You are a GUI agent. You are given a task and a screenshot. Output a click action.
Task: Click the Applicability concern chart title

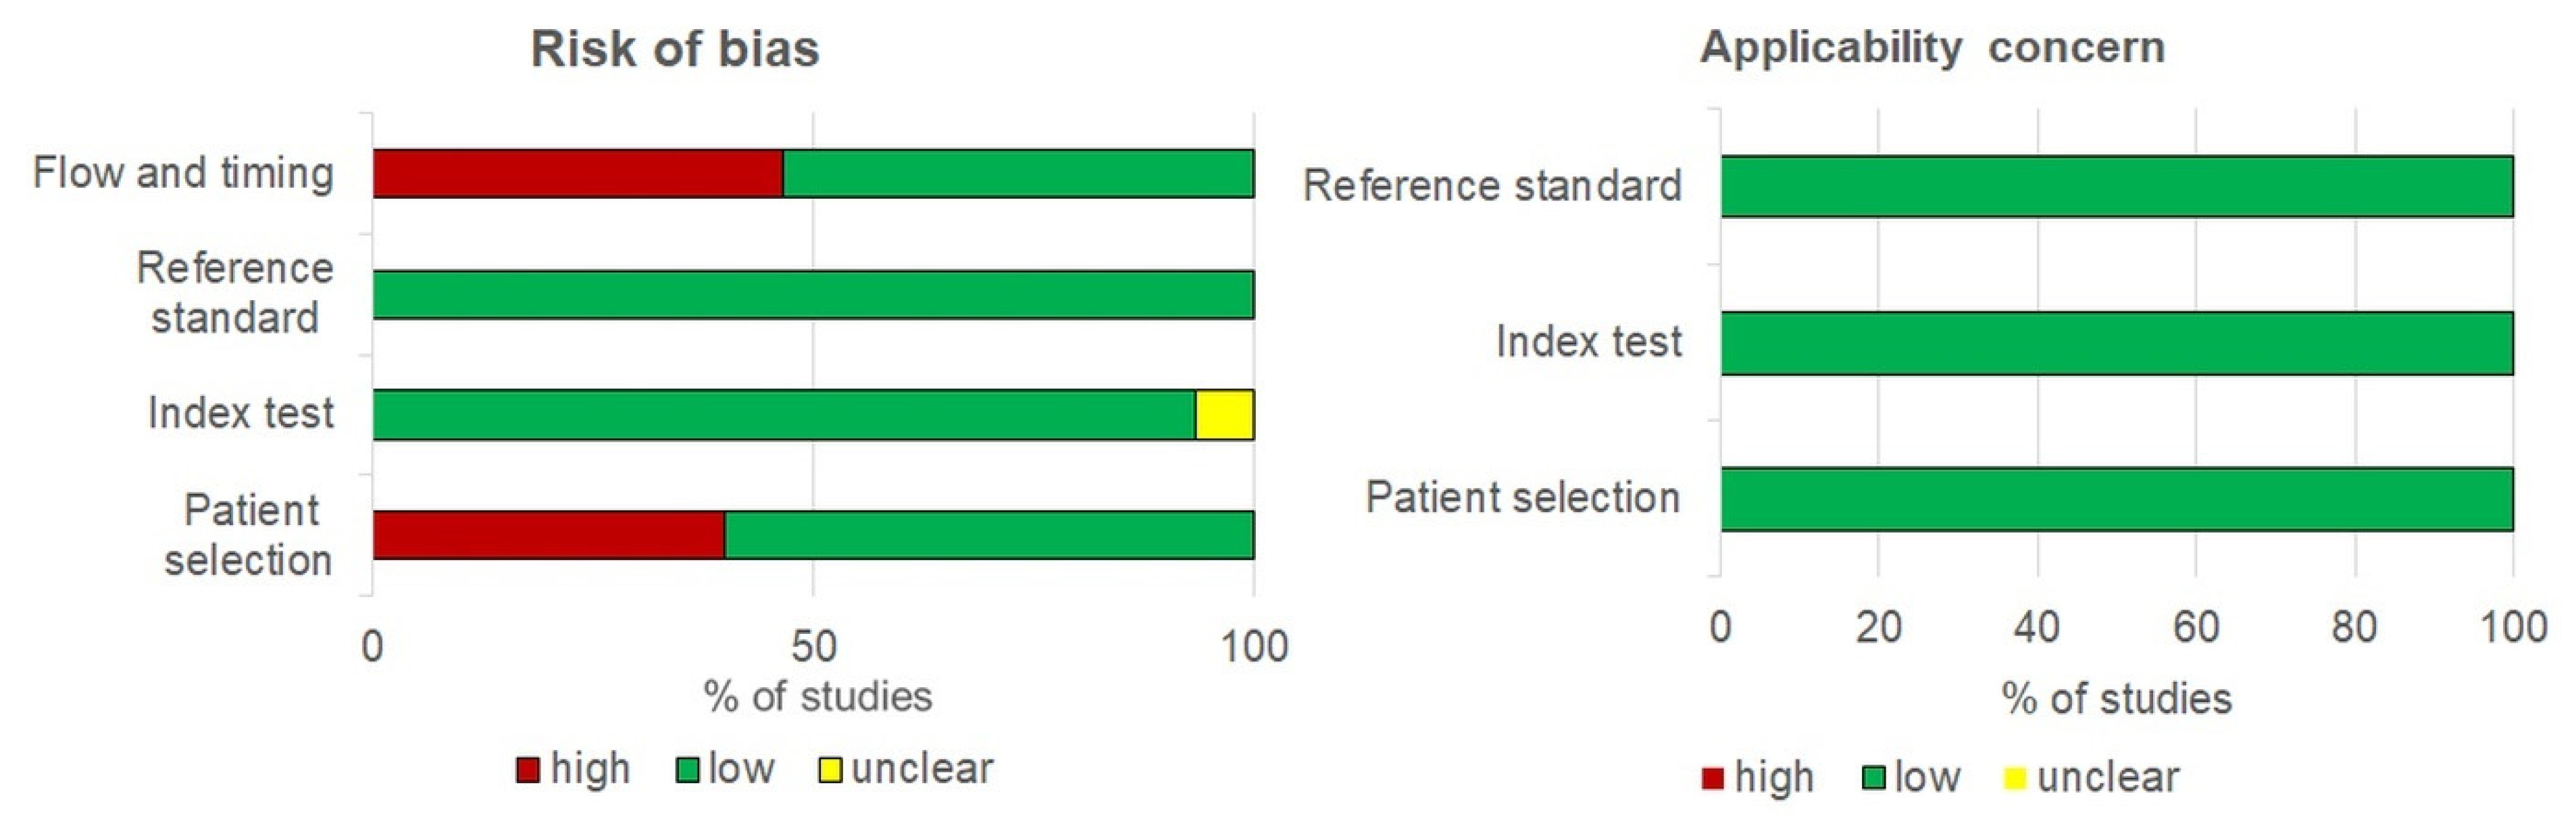[x=1932, y=47]
